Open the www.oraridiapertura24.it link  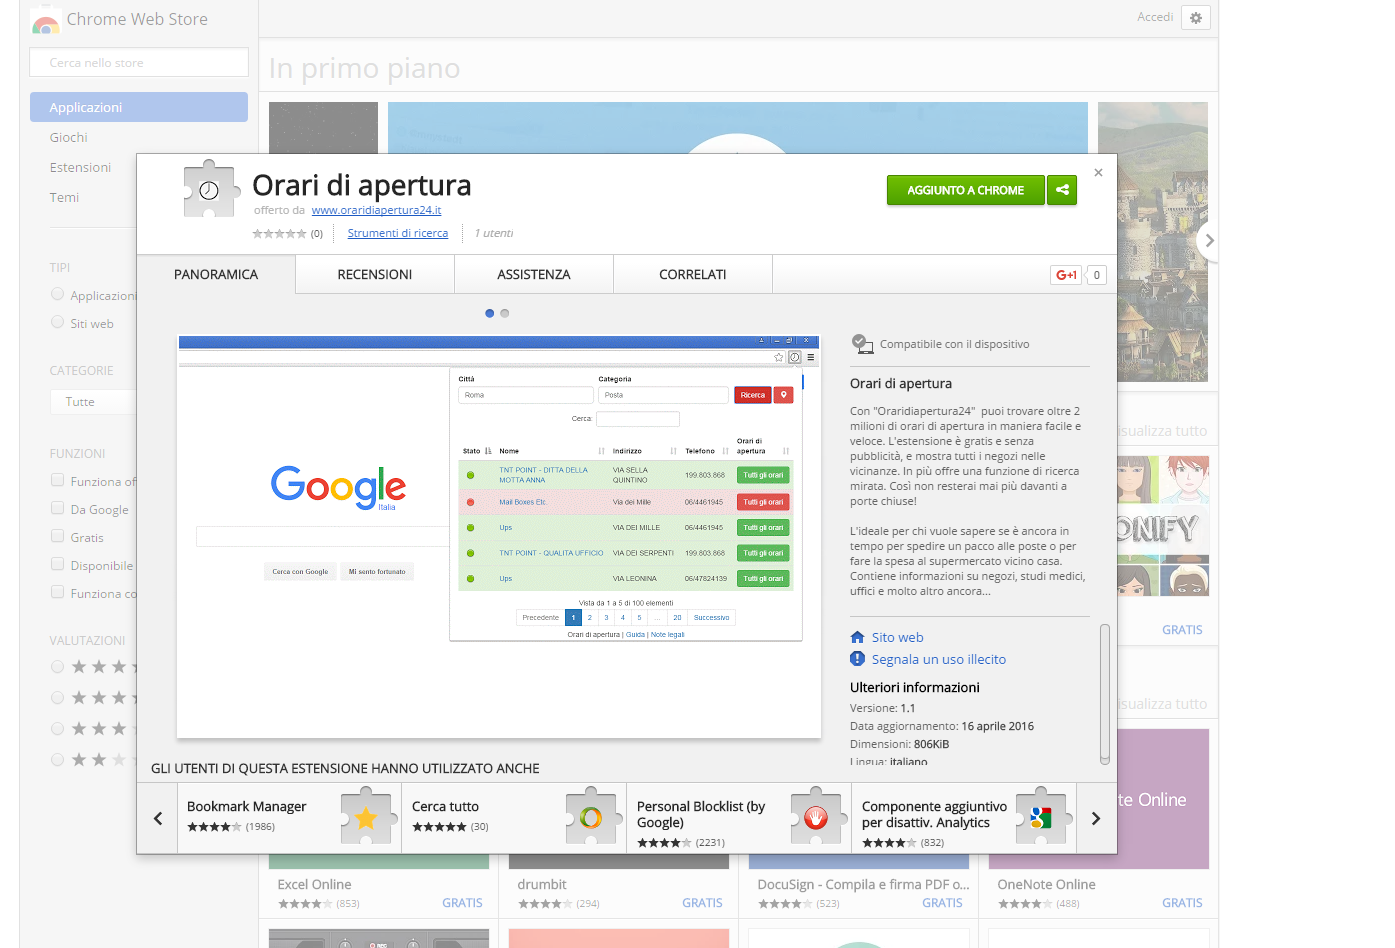pos(376,210)
